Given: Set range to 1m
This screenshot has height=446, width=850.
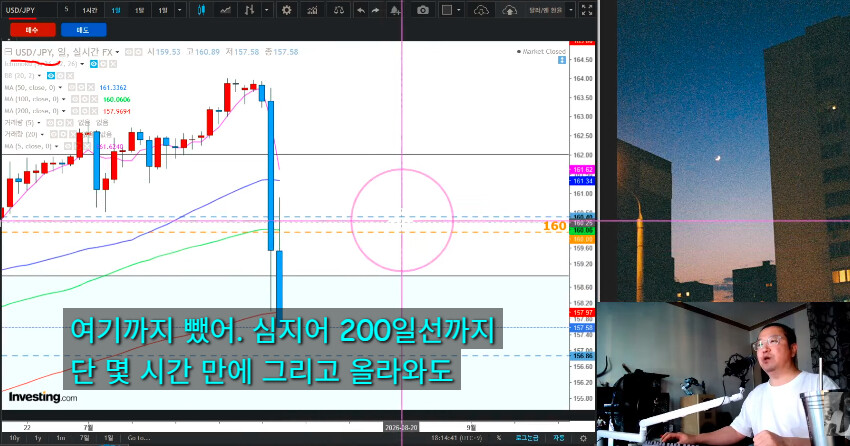Looking at the screenshot, I should click(x=61, y=438).
